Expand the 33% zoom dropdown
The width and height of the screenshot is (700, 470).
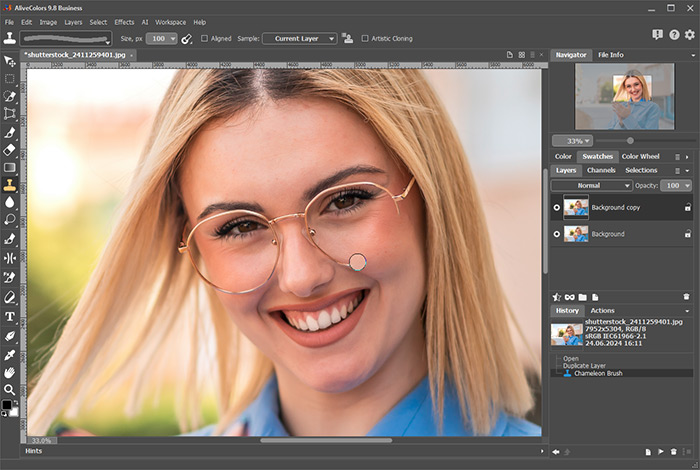(572, 141)
